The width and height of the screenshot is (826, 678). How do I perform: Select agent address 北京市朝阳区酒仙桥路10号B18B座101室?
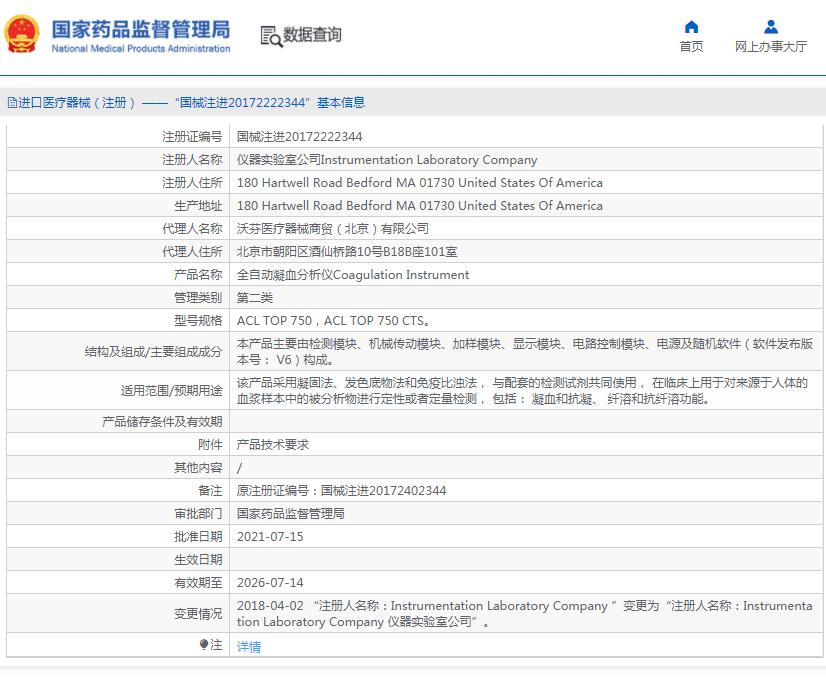tap(347, 252)
